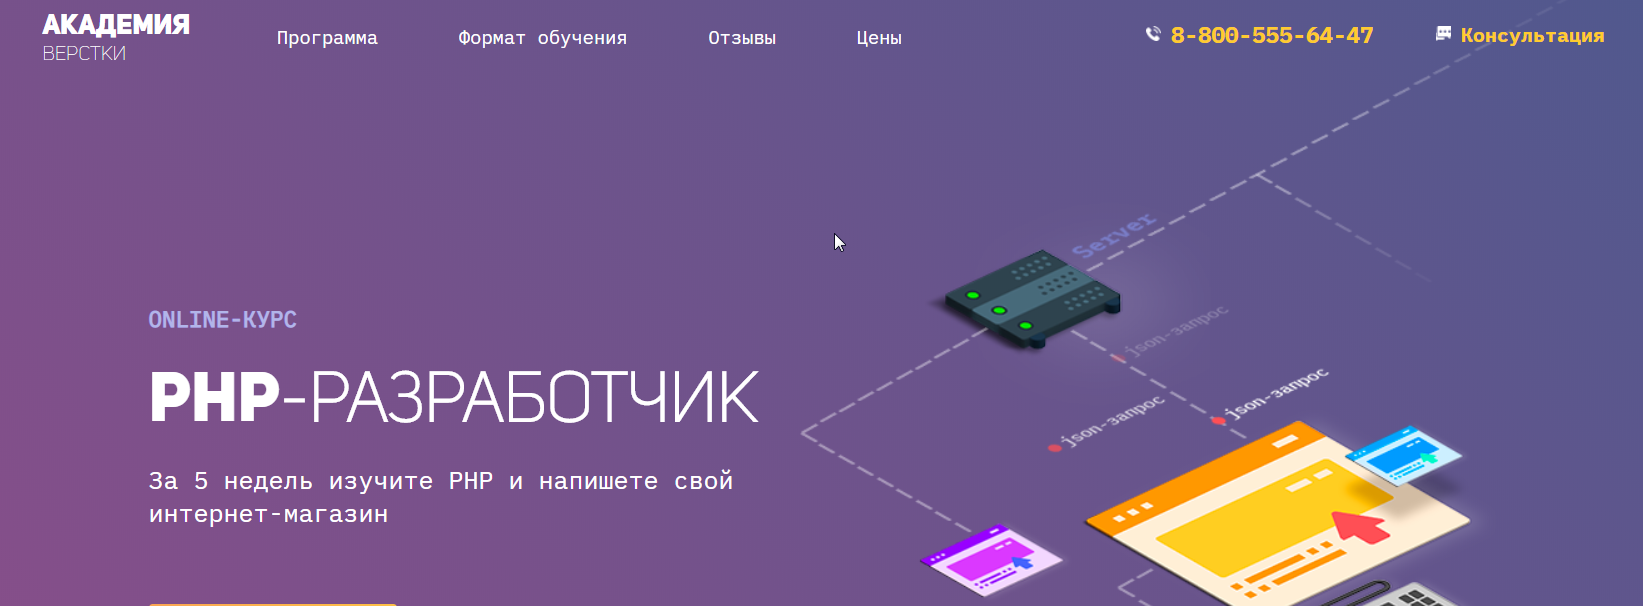Click the Академия Верстки logo
This screenshot has height=606, width=1643.
click(x=115, y=37)
